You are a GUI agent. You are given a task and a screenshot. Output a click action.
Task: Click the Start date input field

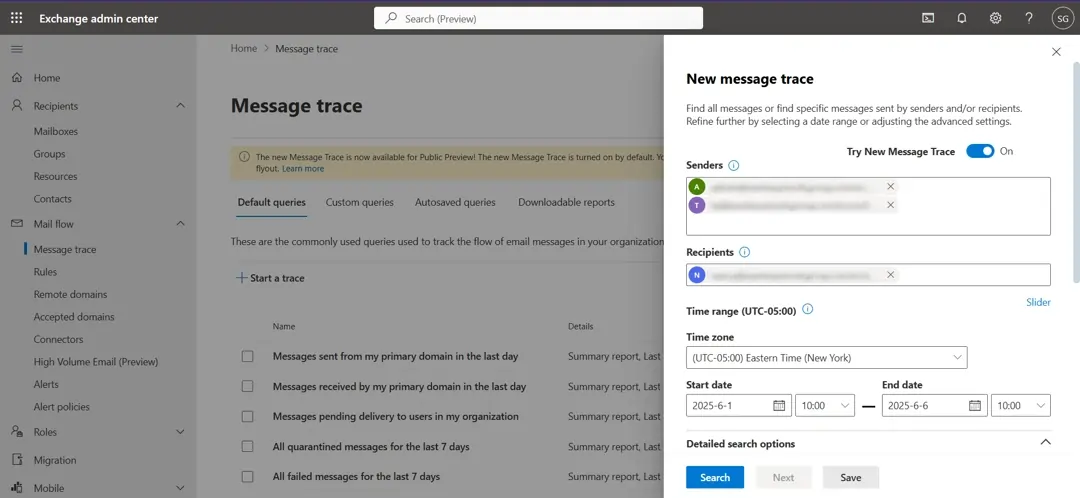coord(738,405)
